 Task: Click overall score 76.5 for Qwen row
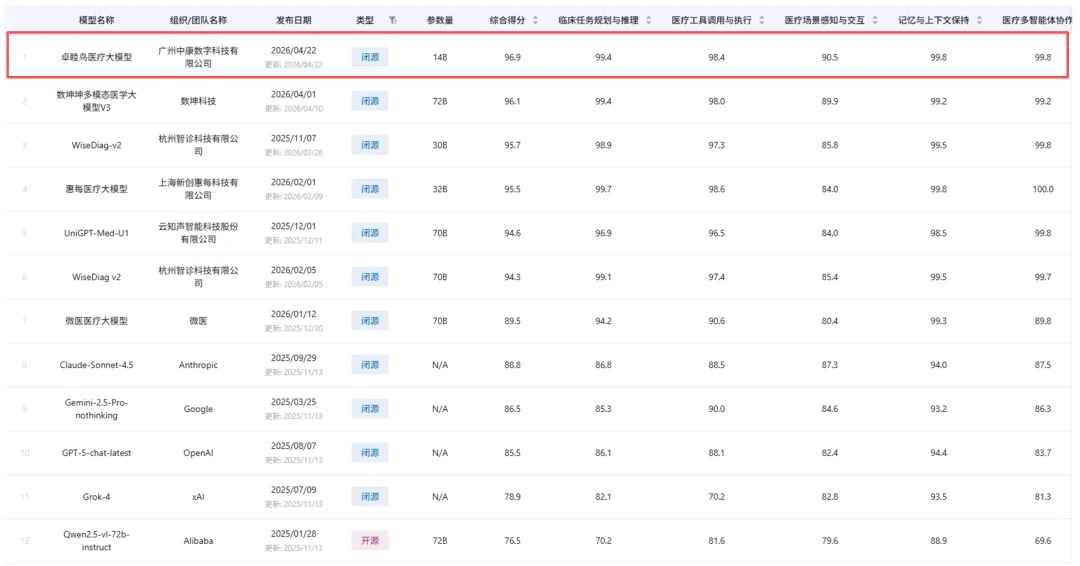coord(512,541)
